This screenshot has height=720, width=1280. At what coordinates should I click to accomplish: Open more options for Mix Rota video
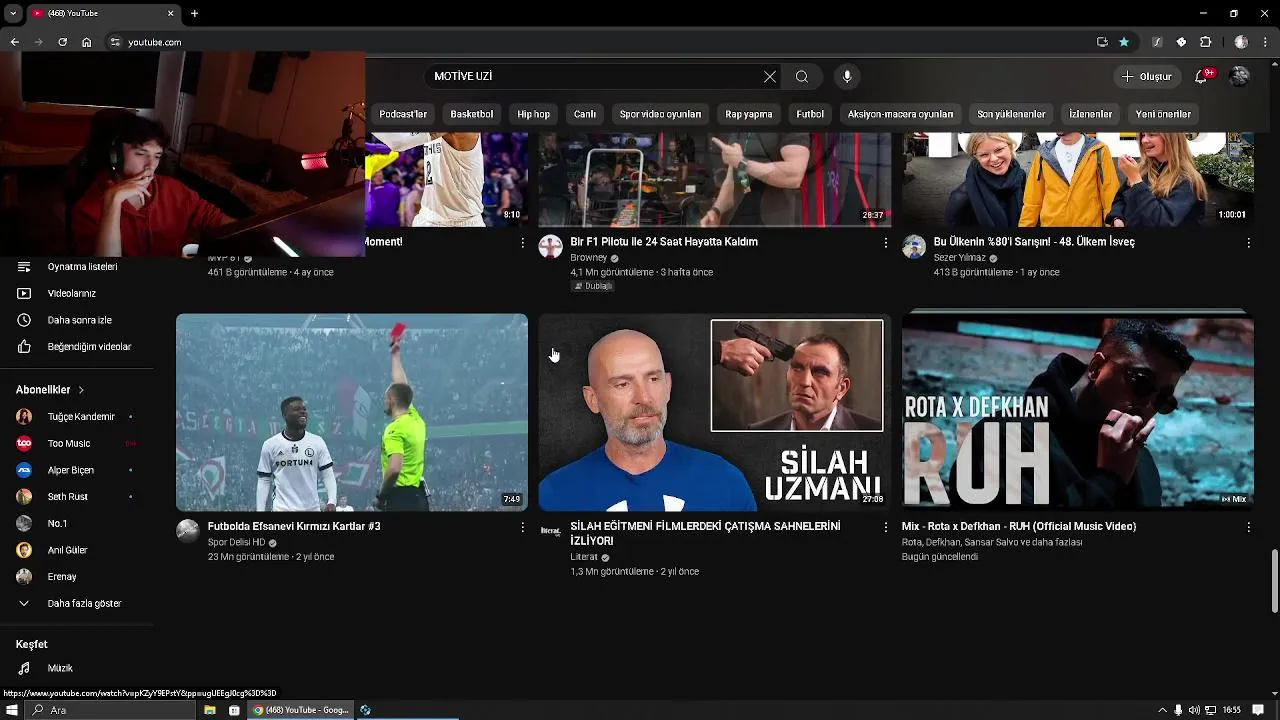pyautogui.click(x=1248, y=527)
